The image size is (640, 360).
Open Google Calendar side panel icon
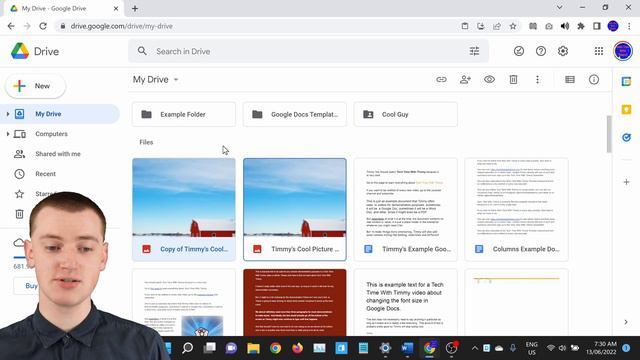626,82
